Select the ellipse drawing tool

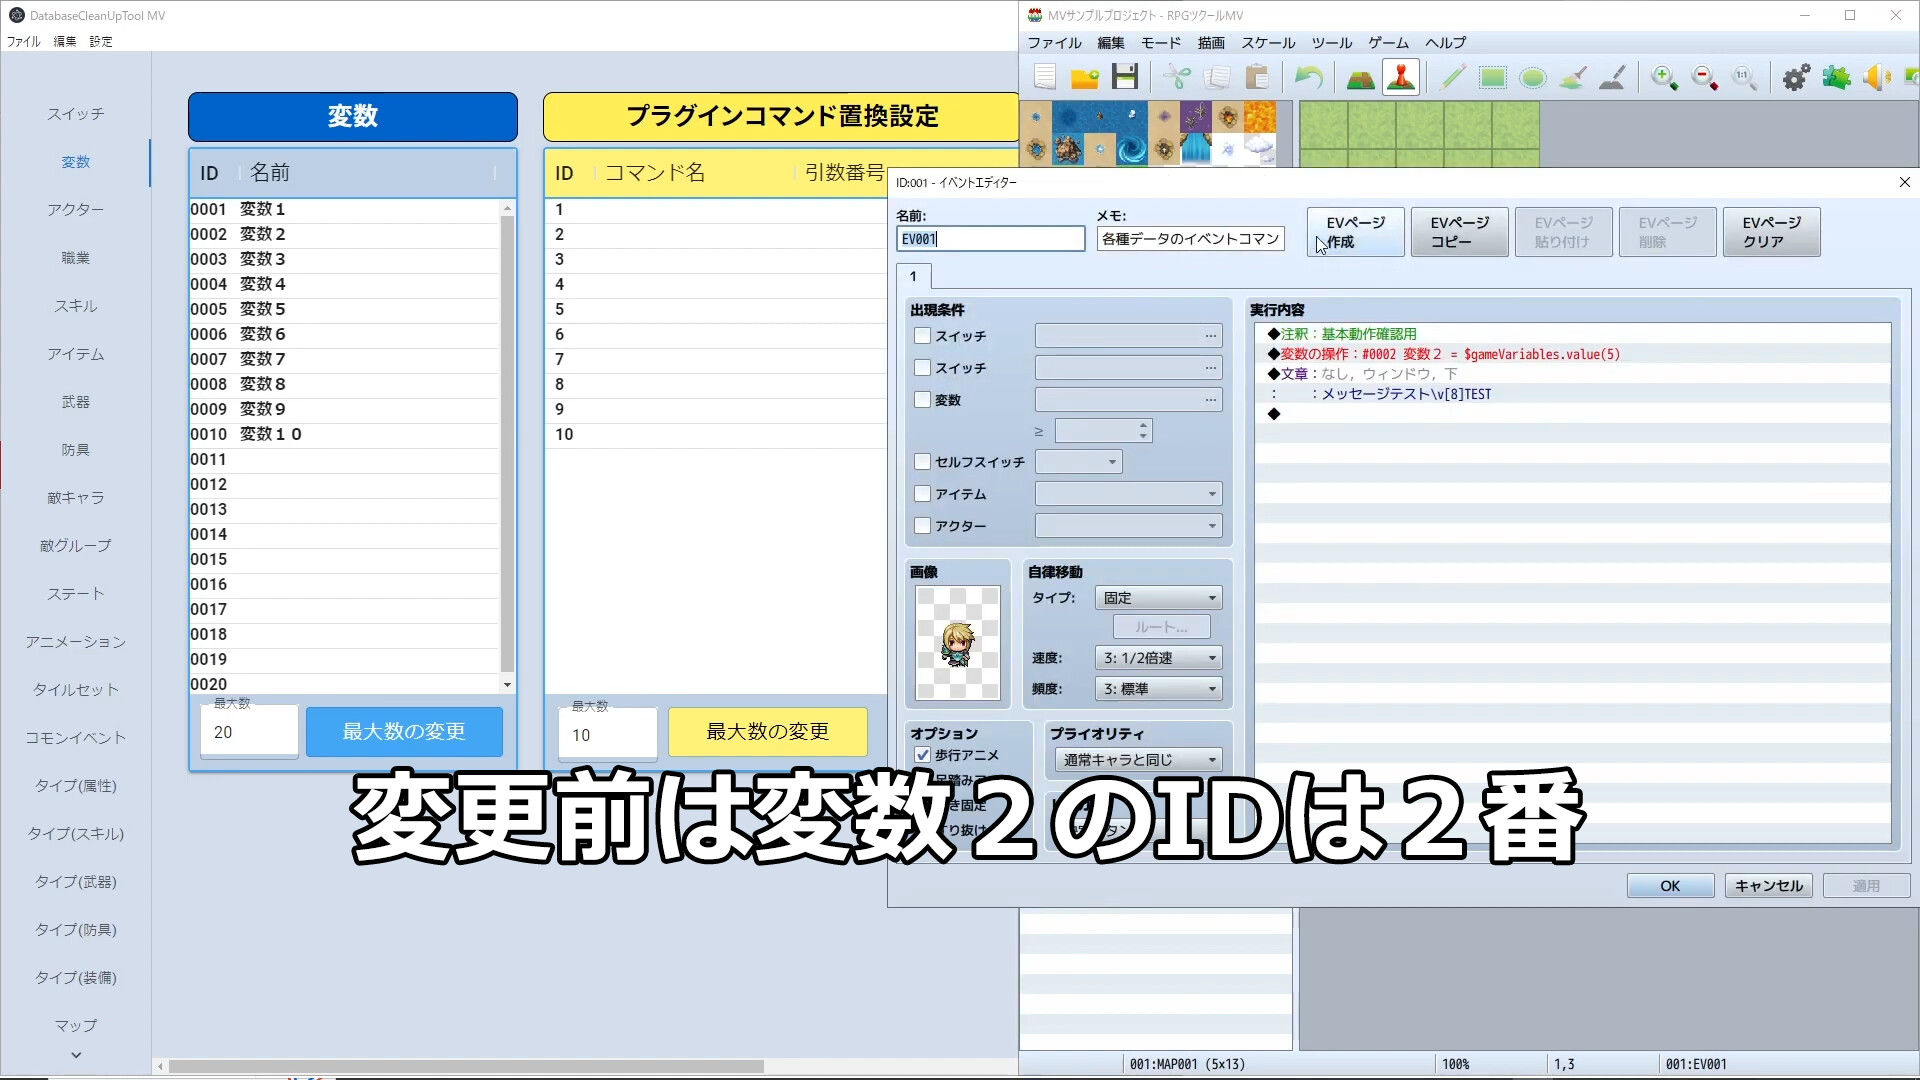(1532, 77)
